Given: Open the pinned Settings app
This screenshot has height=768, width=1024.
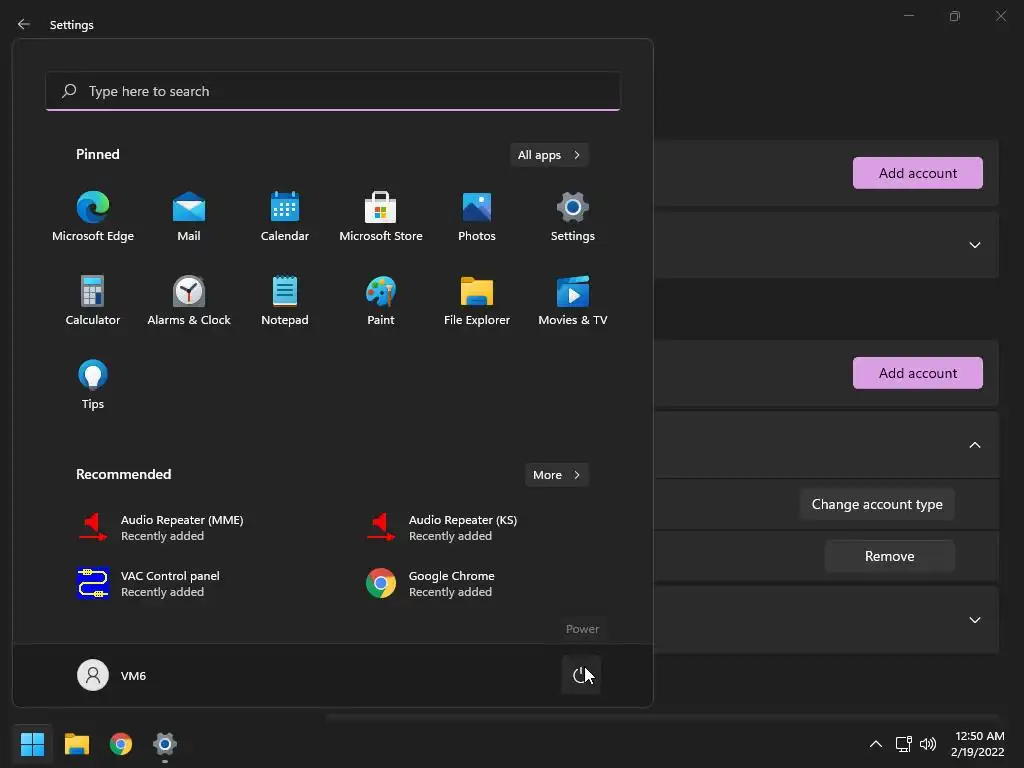Looking at the screenshot, I should click(573, 217).
